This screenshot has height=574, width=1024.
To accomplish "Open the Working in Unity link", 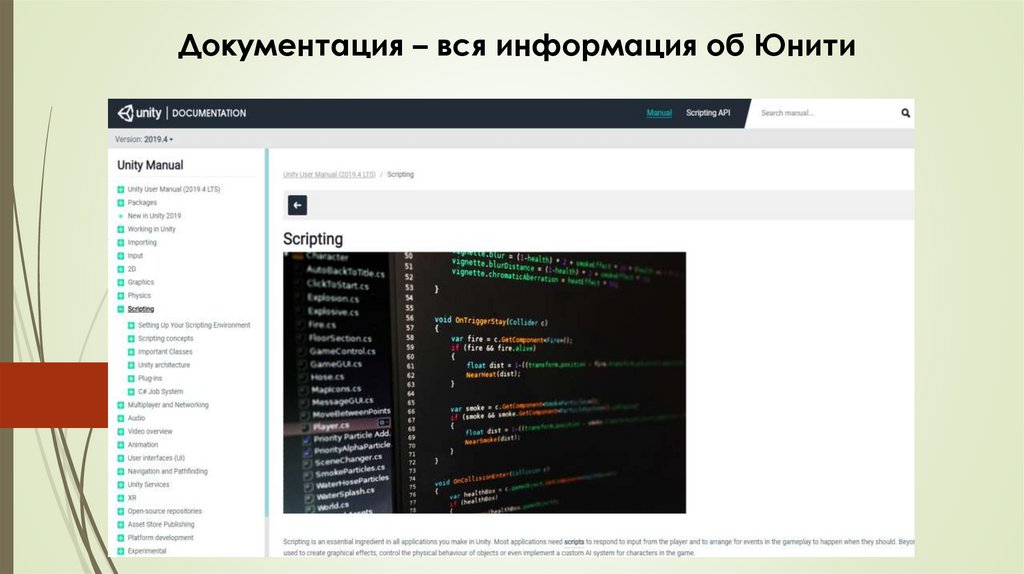I will 152,229.
